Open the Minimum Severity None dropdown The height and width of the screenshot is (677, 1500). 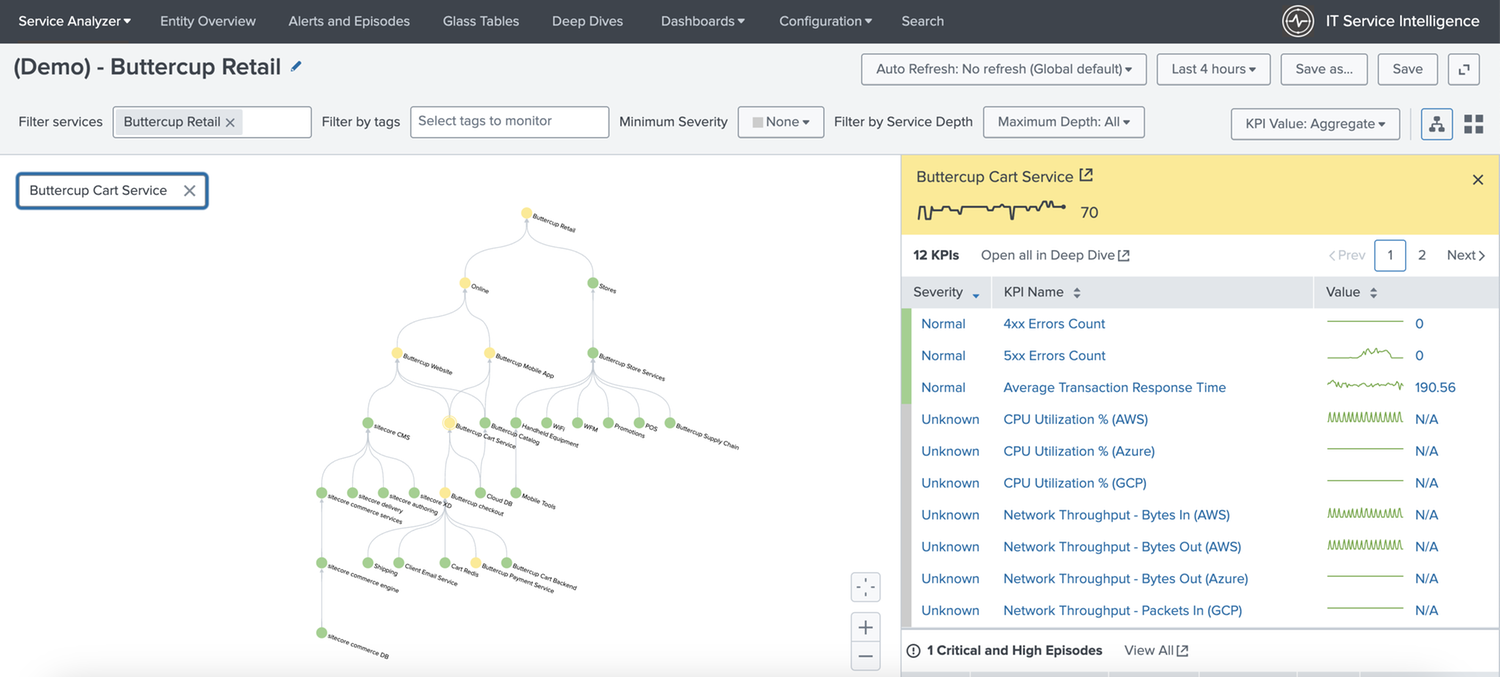780,122
